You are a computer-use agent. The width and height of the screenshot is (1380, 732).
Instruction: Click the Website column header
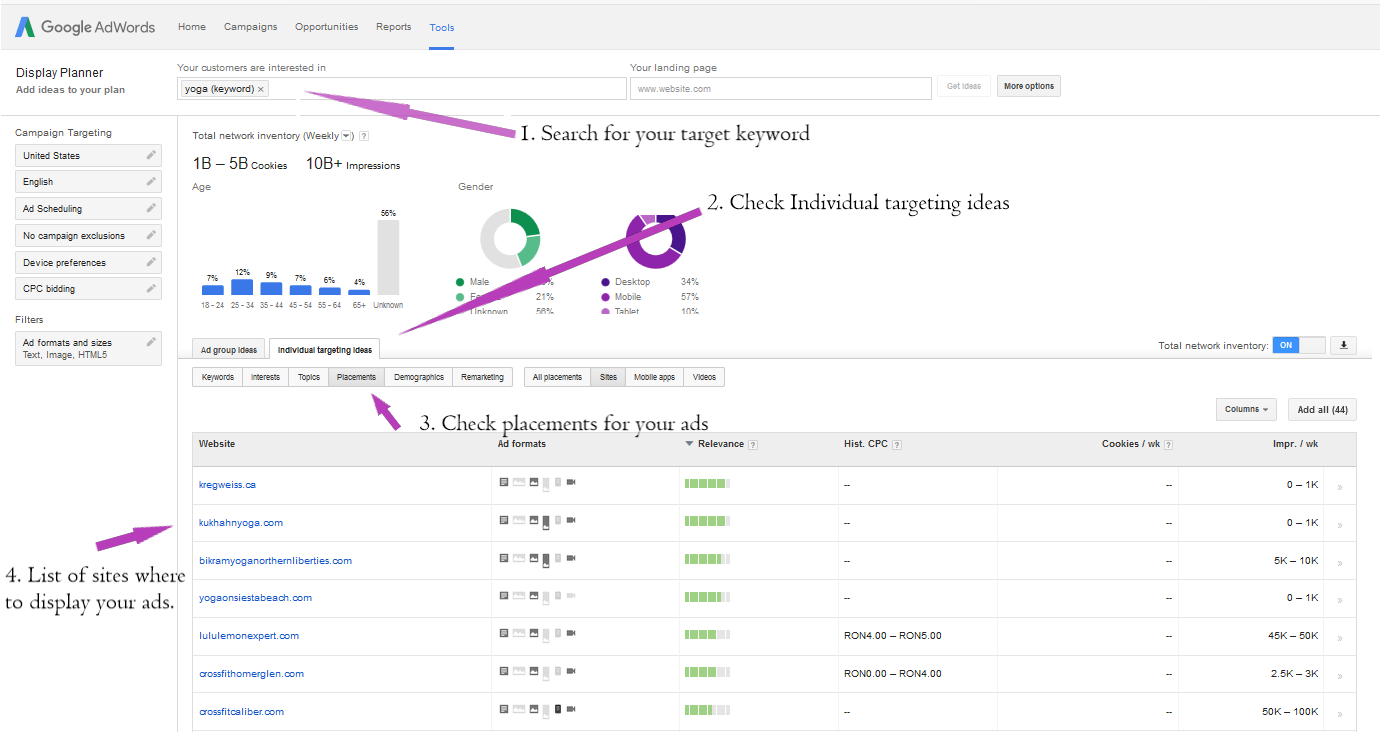(x=217, y=444)
